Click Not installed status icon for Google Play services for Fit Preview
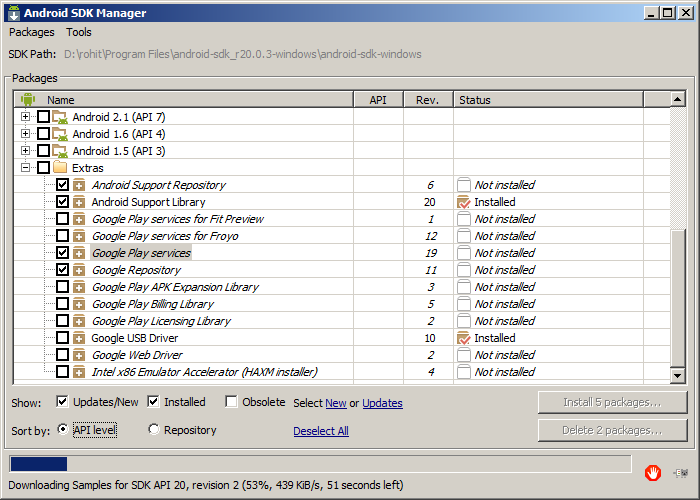This screenshot has height=500, width=700. [464, 219]
